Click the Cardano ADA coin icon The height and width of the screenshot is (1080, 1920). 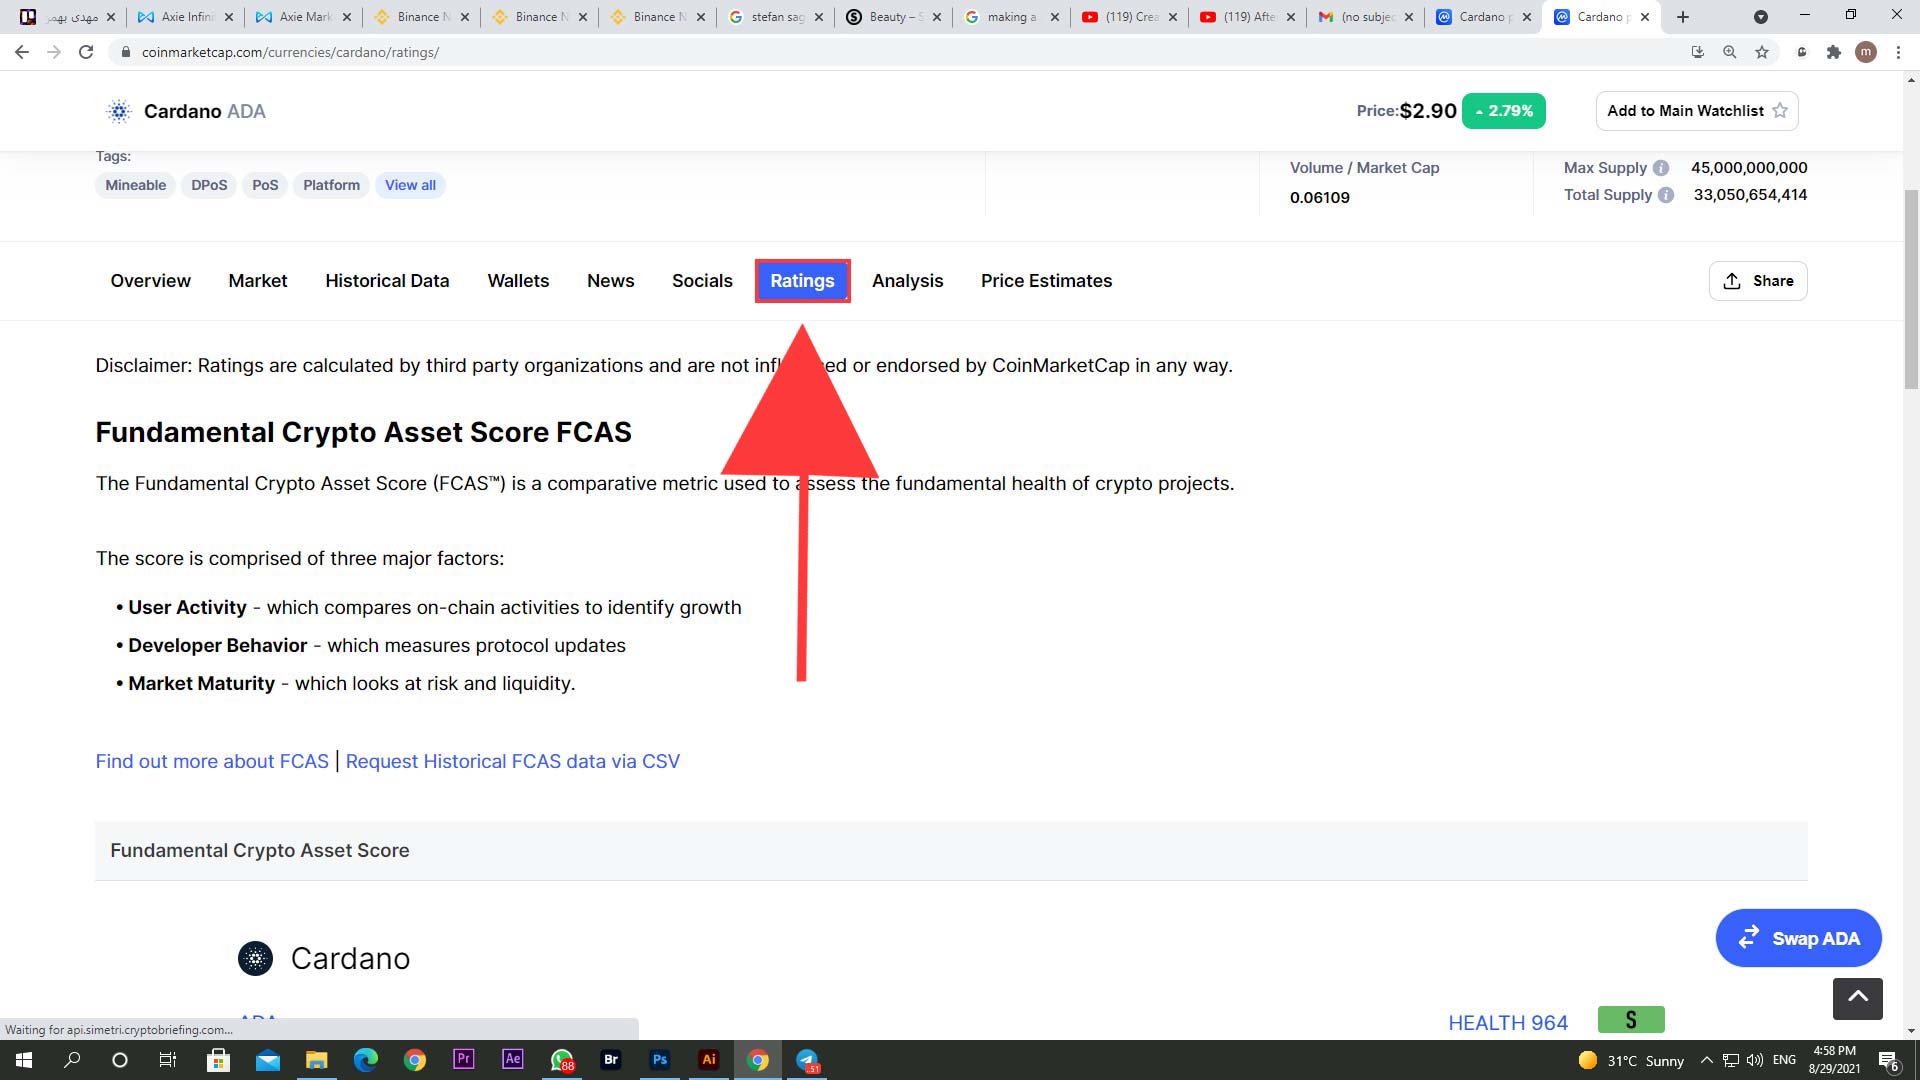(x=120, y=111)
